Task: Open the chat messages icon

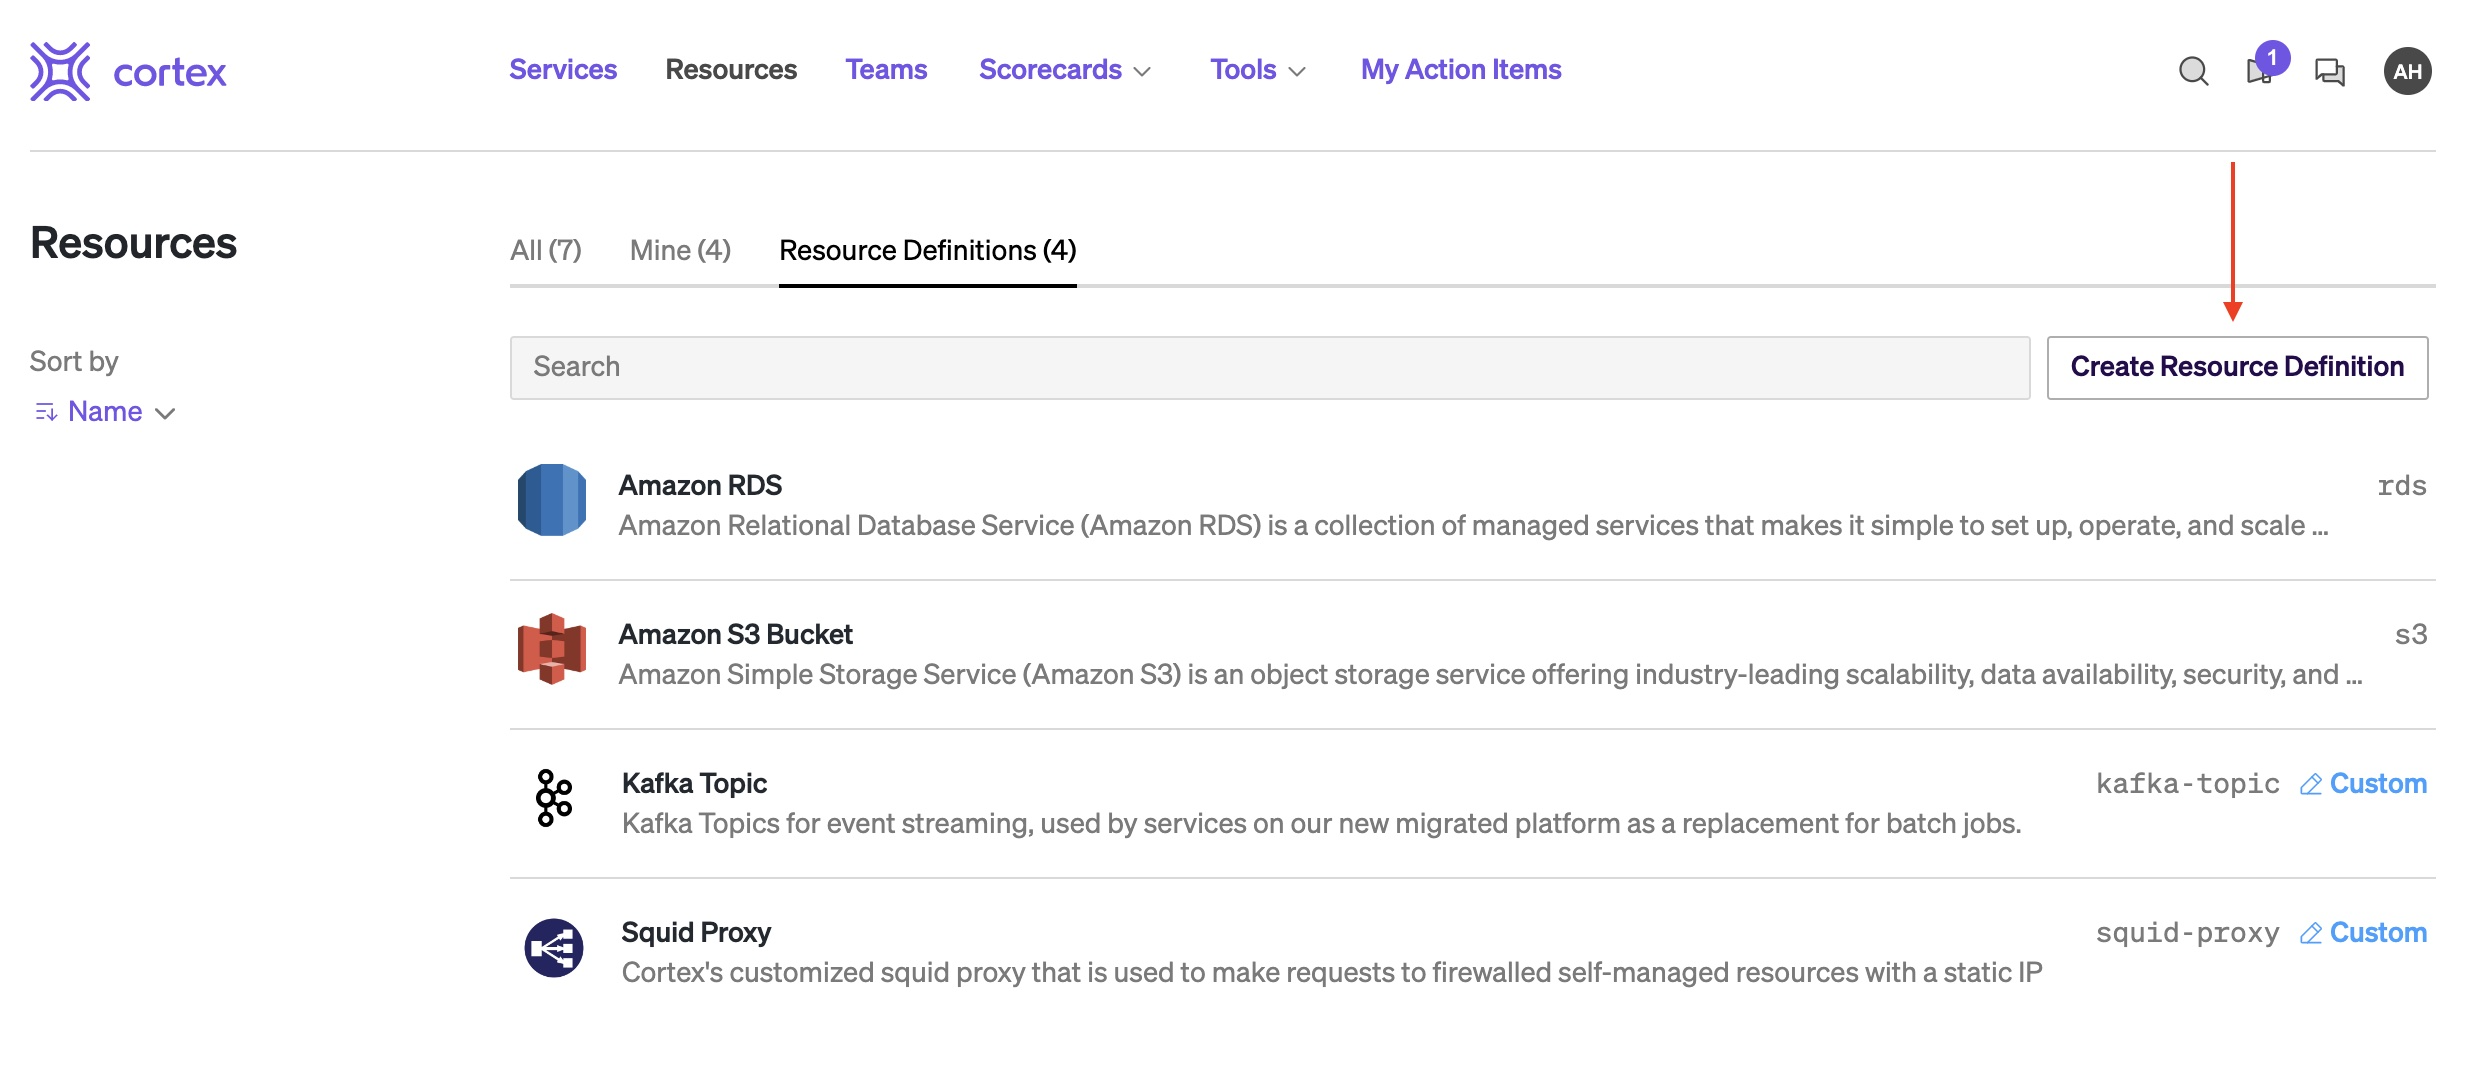Action: click(x=2329, y=71)
